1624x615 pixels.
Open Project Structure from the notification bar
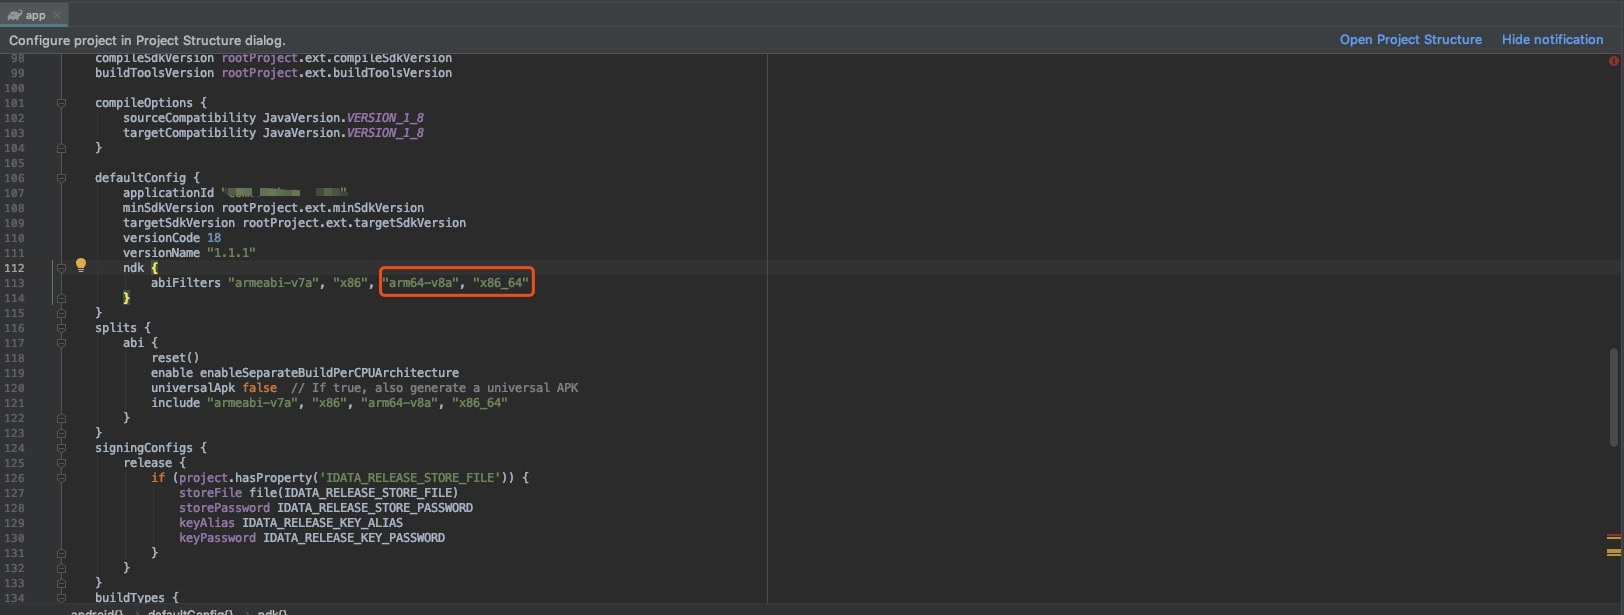coord(1410,40)
